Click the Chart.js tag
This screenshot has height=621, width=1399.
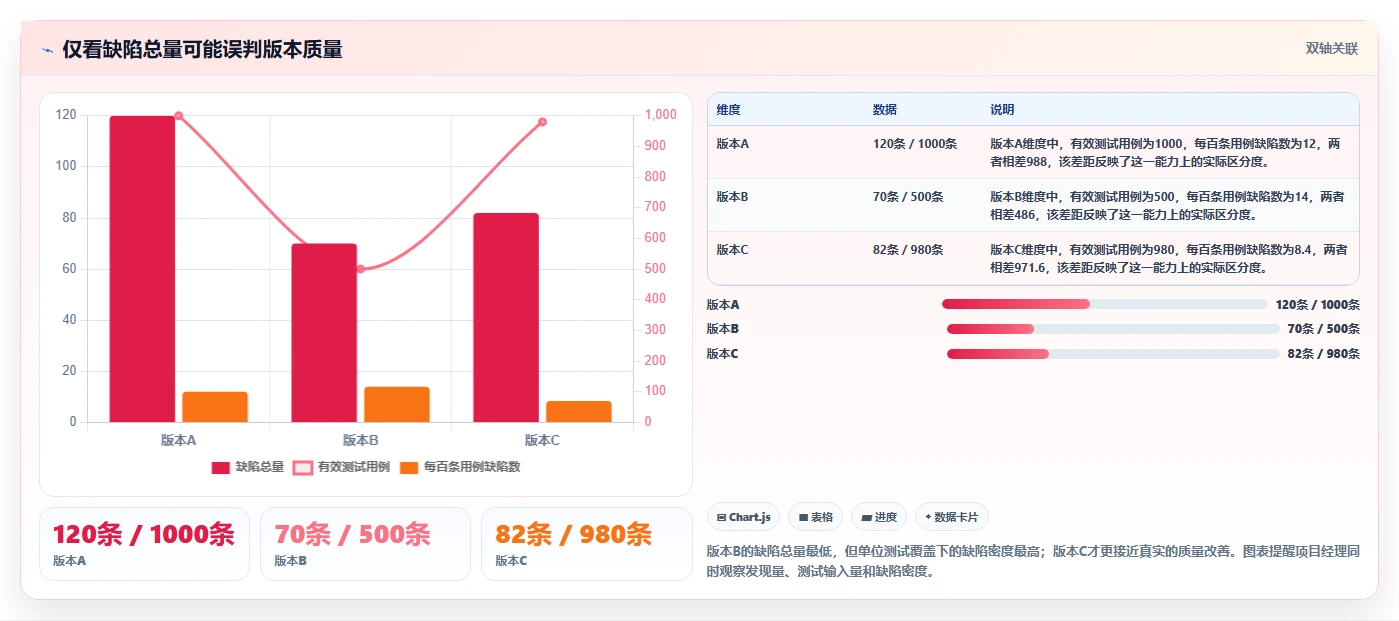[744, 517]
